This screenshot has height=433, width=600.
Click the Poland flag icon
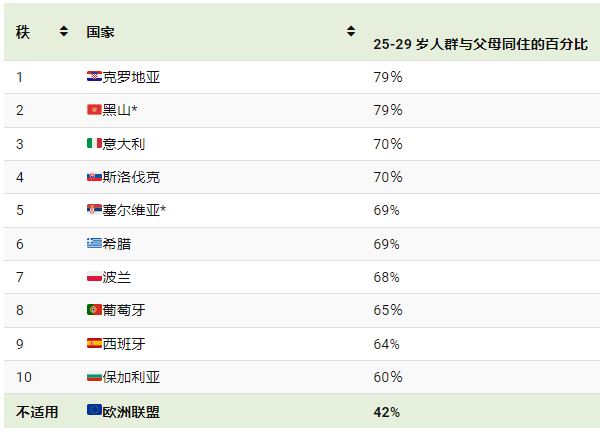[x=94, y=277]
